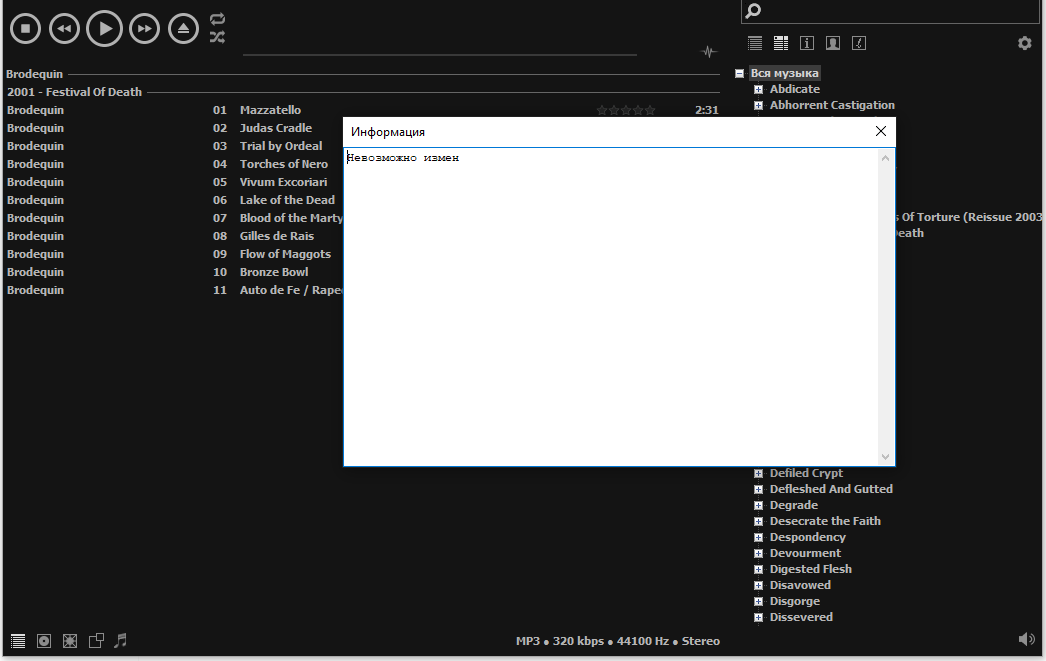Expand the Abdicate artist node

[x=759, y=90]
